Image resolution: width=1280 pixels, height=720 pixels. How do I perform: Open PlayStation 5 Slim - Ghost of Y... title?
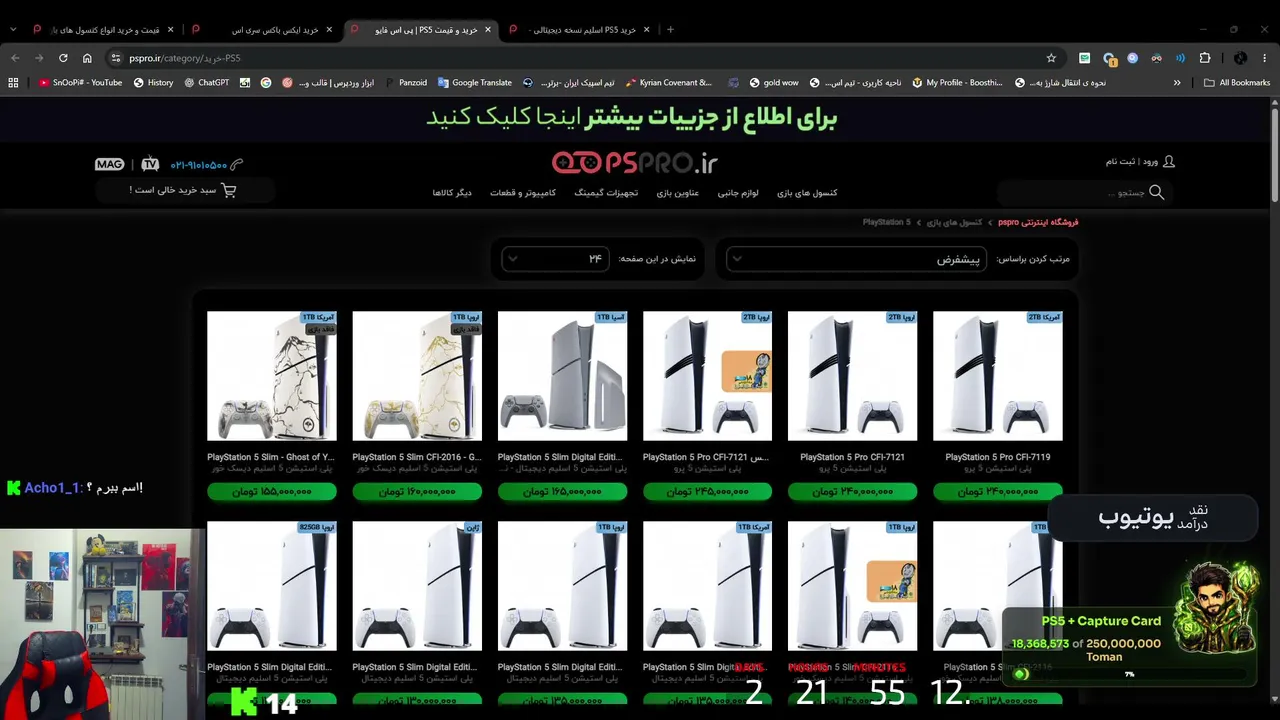coord(271,457)
